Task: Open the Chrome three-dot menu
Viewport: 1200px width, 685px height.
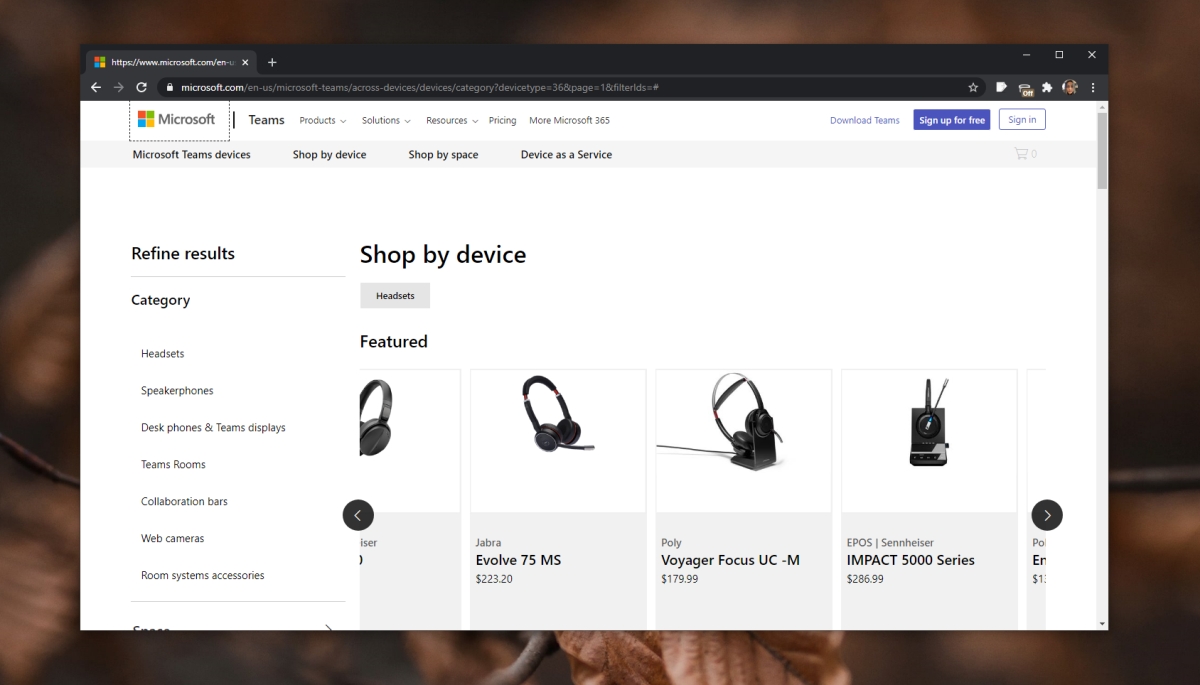Action: (x=1093, y=87)
